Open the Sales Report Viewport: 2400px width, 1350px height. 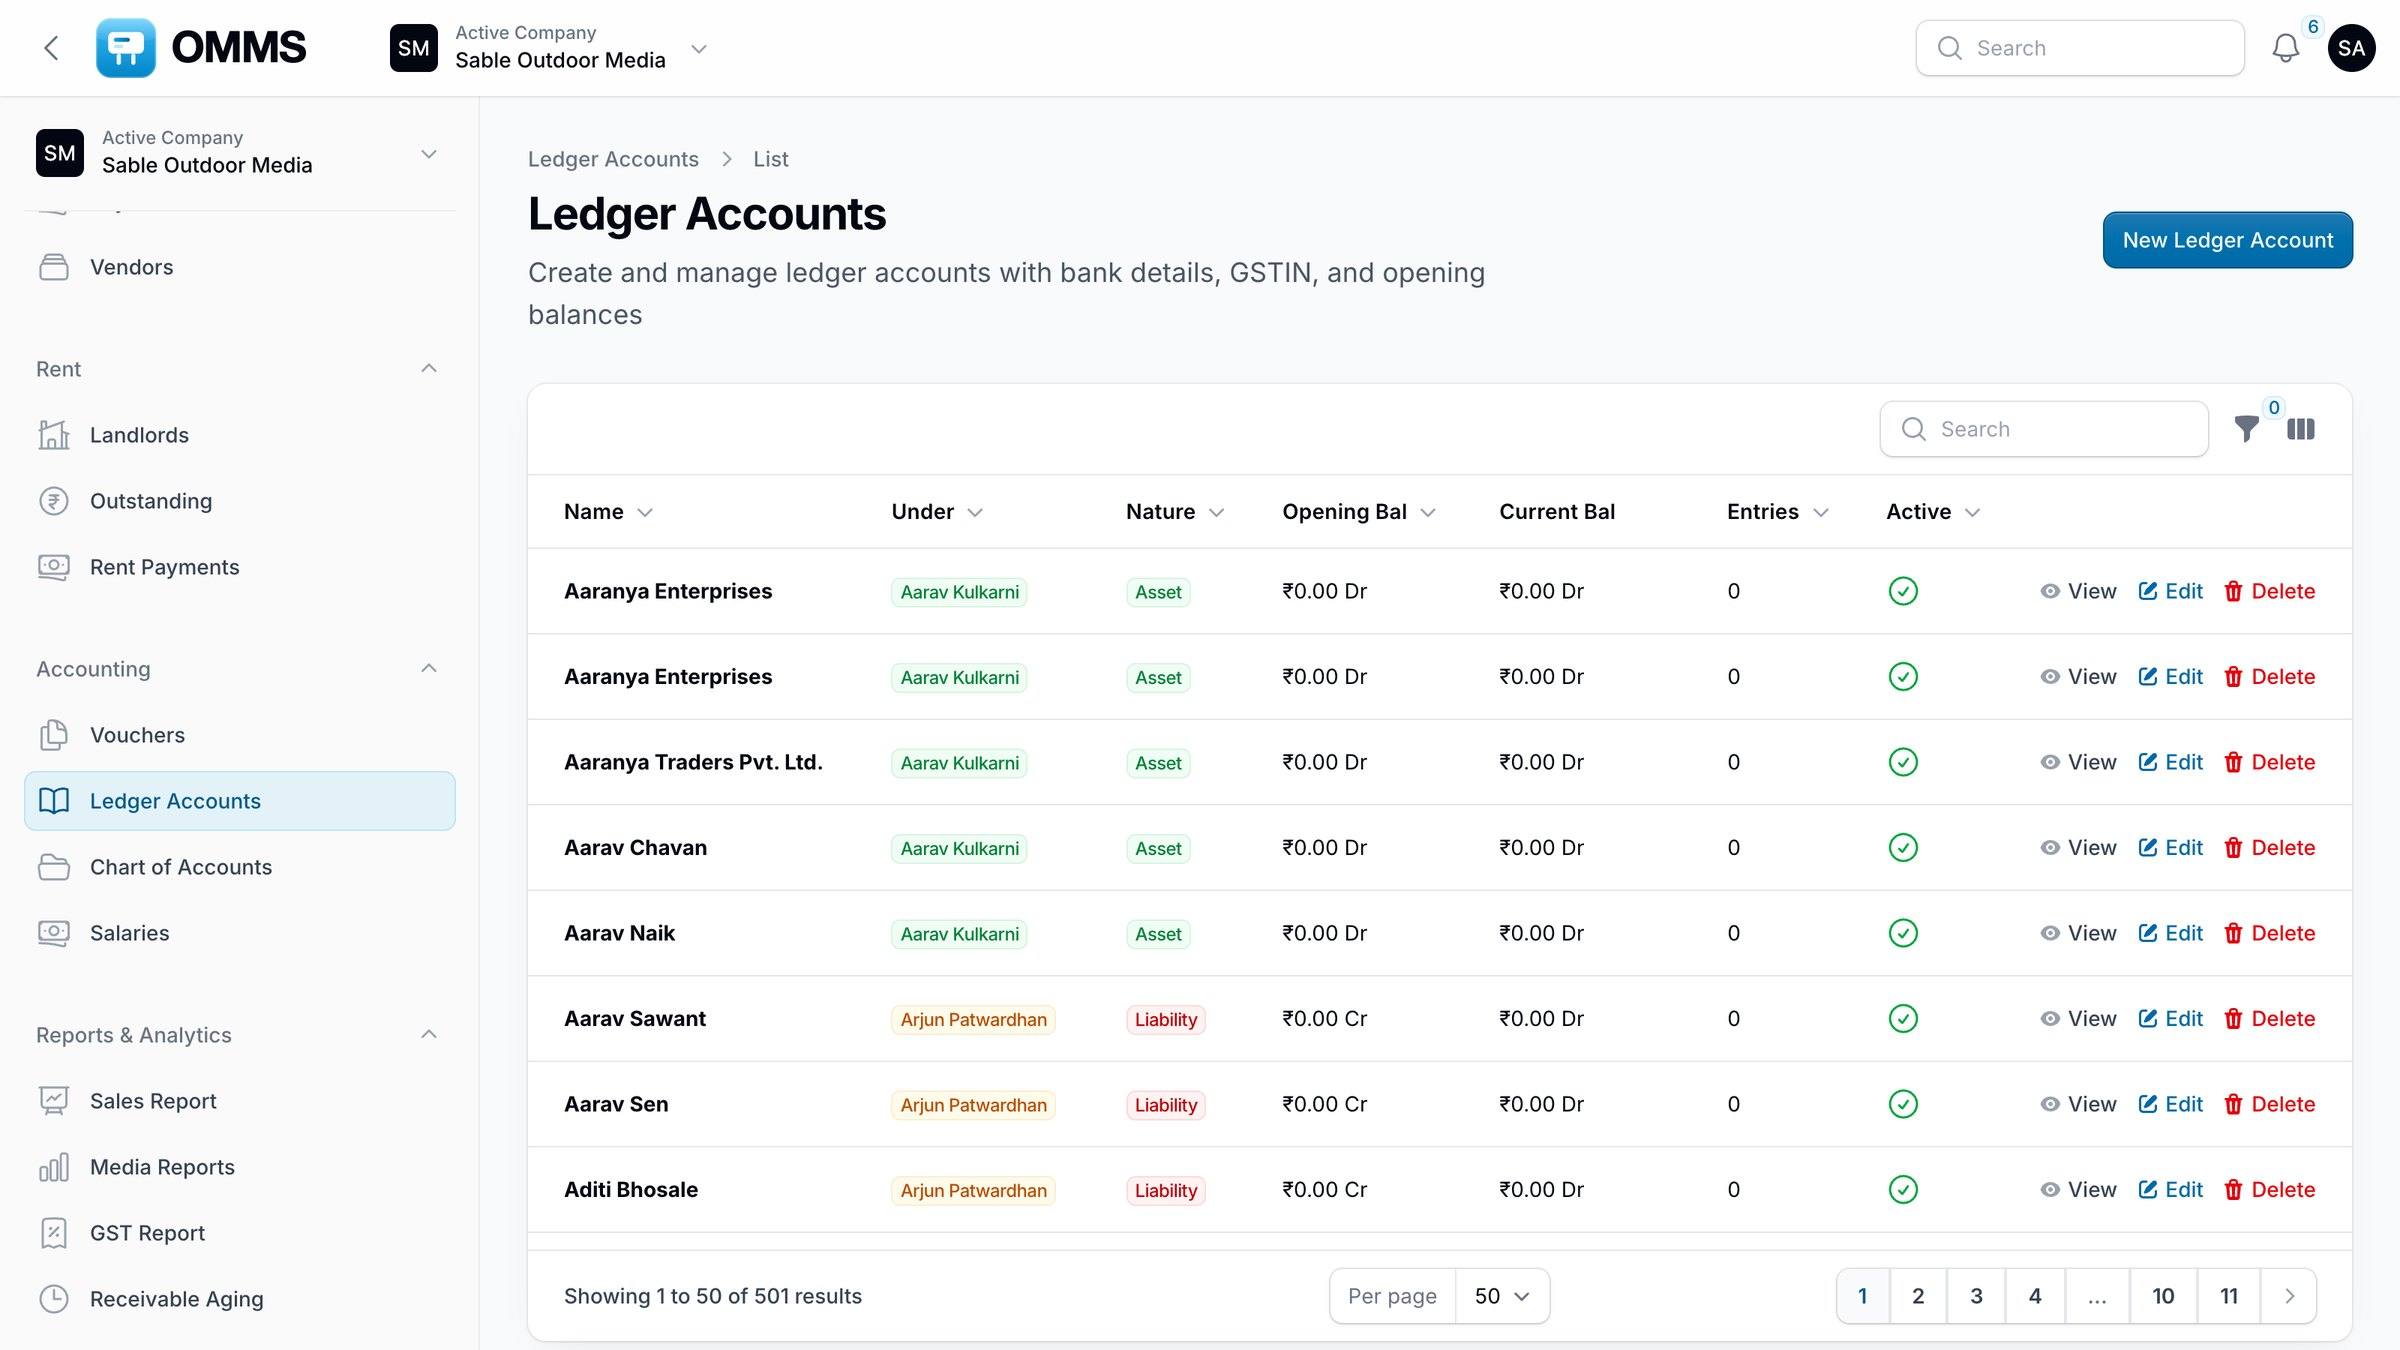pyautogui.click(x=240, y=1101)
